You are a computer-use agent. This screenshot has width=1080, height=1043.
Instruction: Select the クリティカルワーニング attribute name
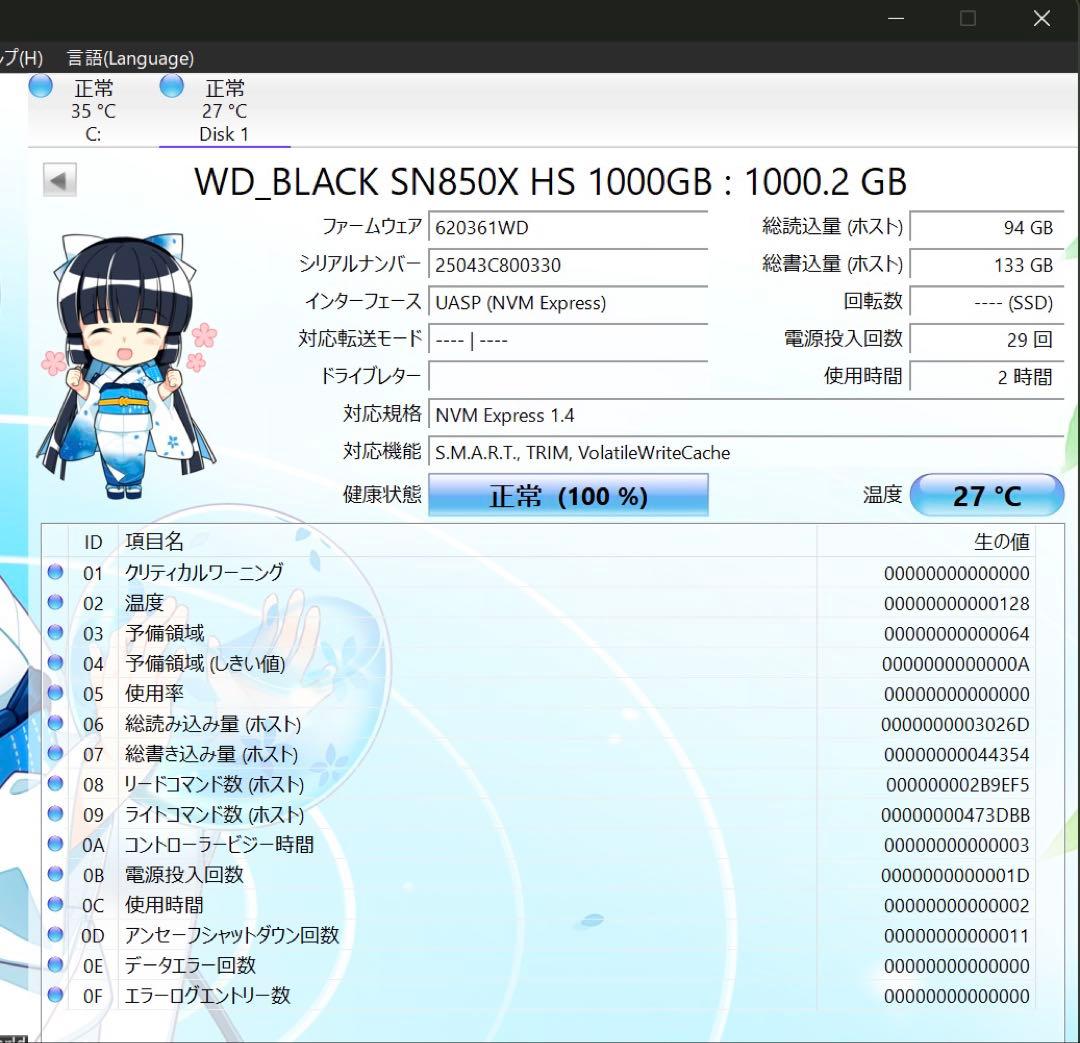(x=204, y=572)
